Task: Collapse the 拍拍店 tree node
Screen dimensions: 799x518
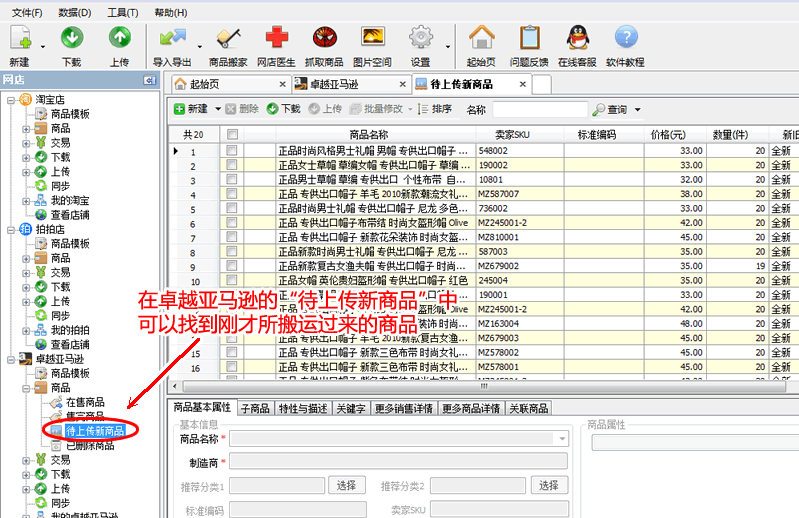Action: 11,230
